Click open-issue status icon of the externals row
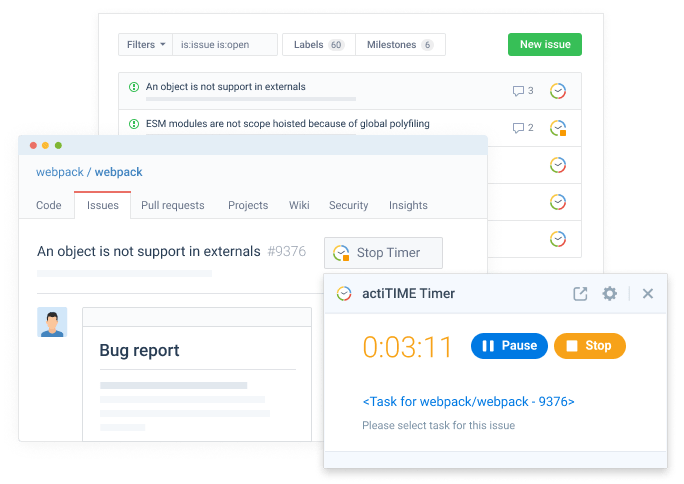 pyautogui.click(x=134, y=87)
